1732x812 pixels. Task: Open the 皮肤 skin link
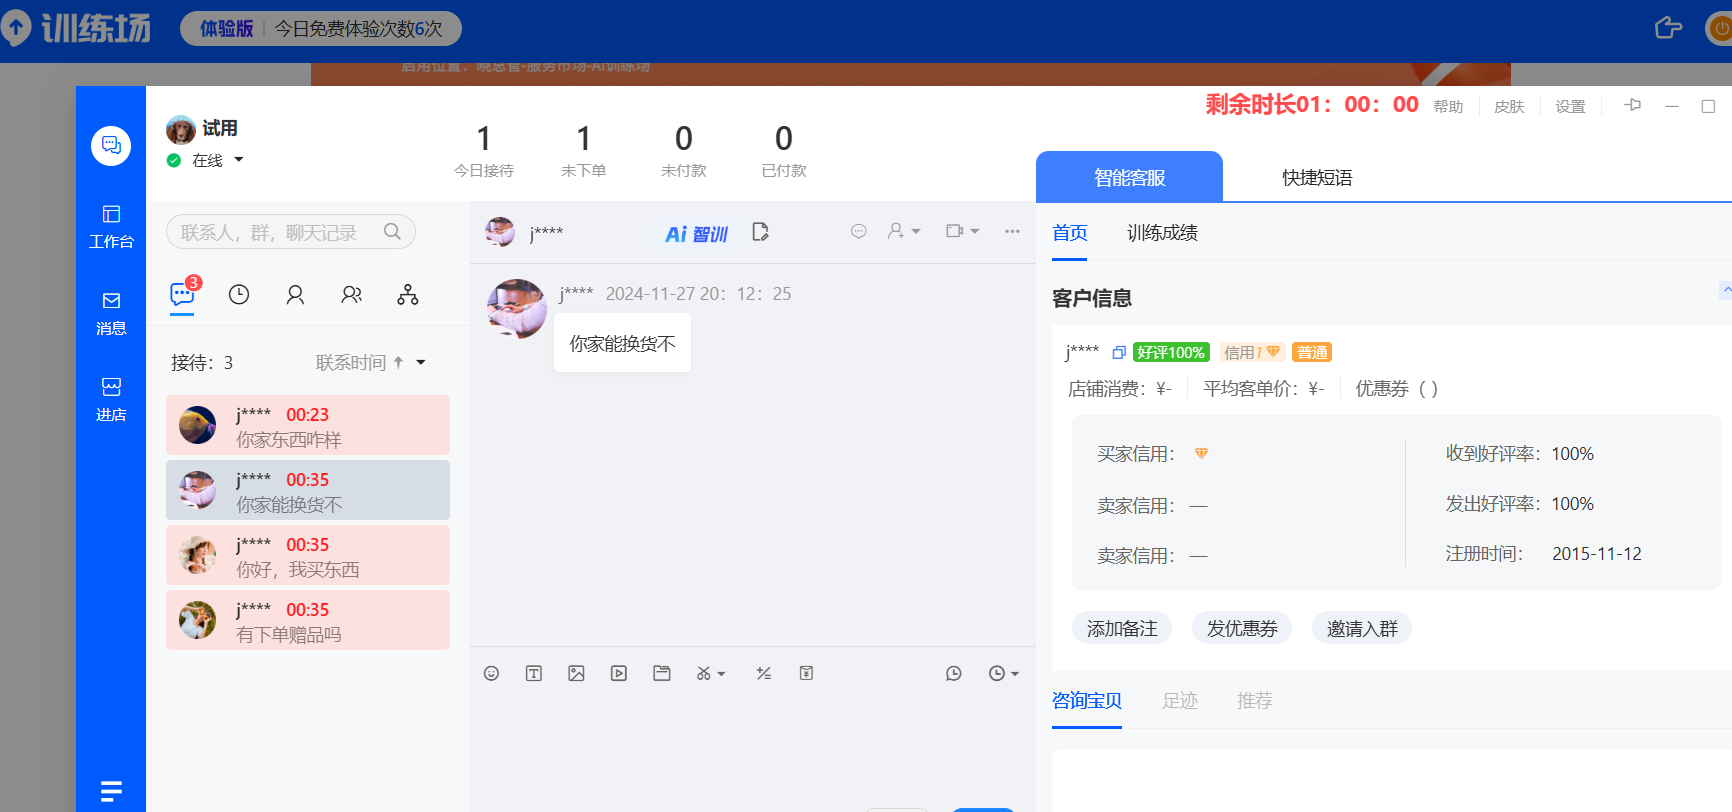(x=1509, y=106)
